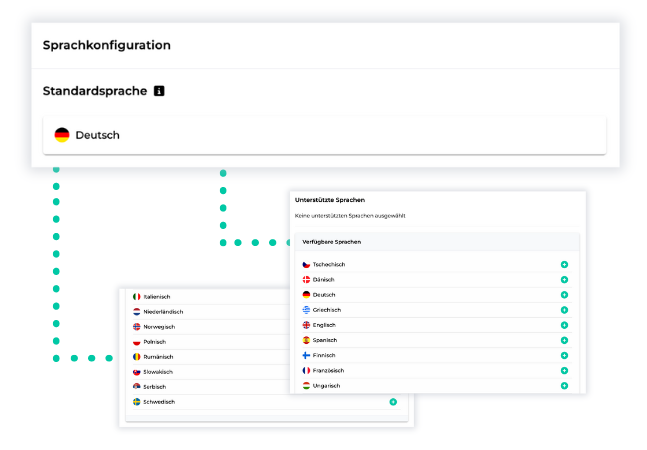
Task: Click the Sprachkonfiguration title
Action: click(x=107, y=45)
